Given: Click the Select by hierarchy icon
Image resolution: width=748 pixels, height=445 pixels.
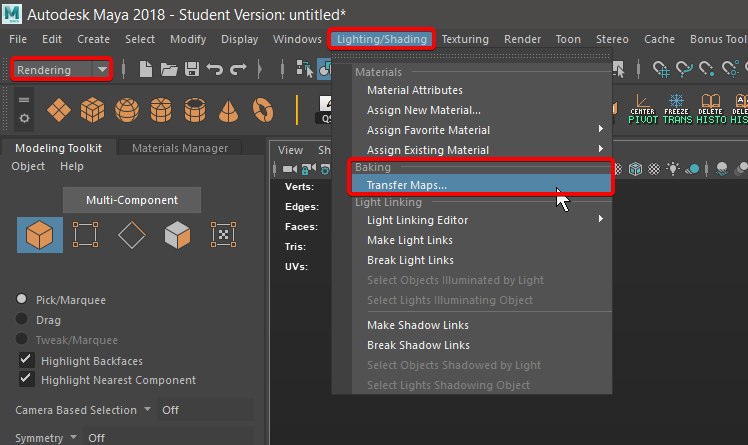Looking at the screenshot, I should [304, 69].
